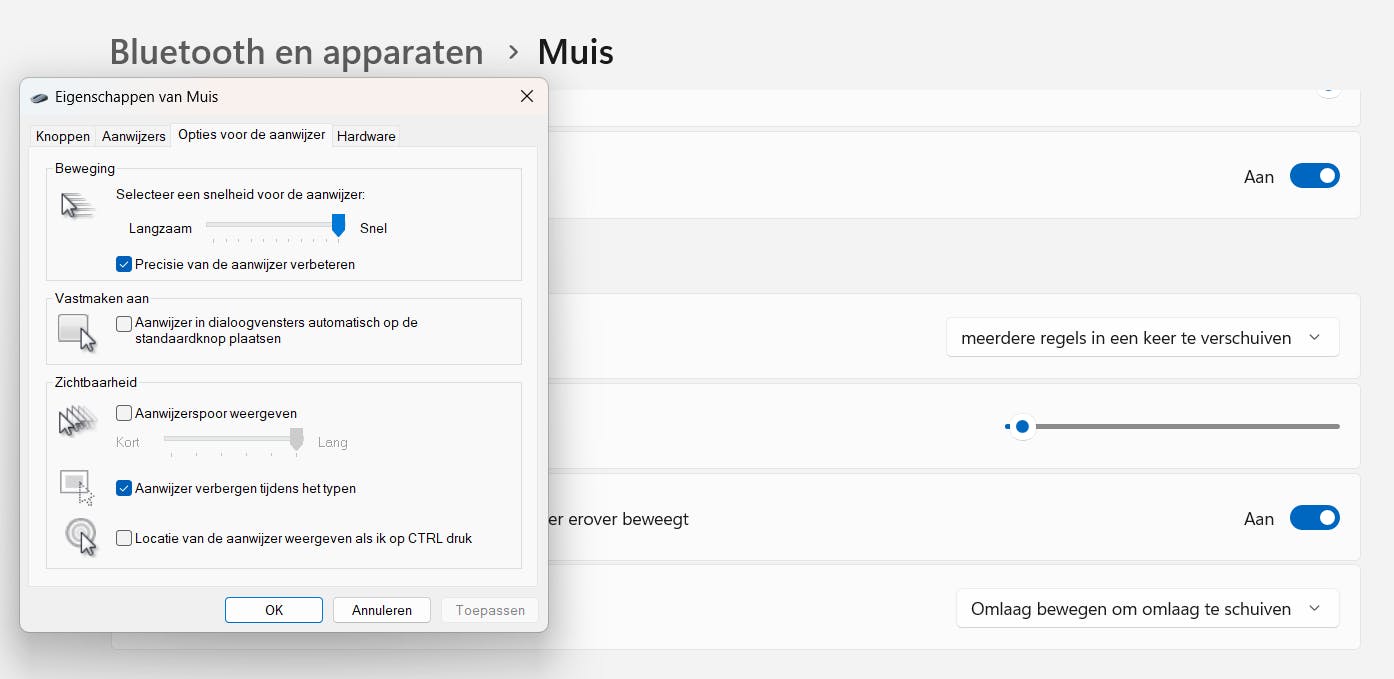
Task: Click the hide pointer while typing icon
Action: pos(77,487)
